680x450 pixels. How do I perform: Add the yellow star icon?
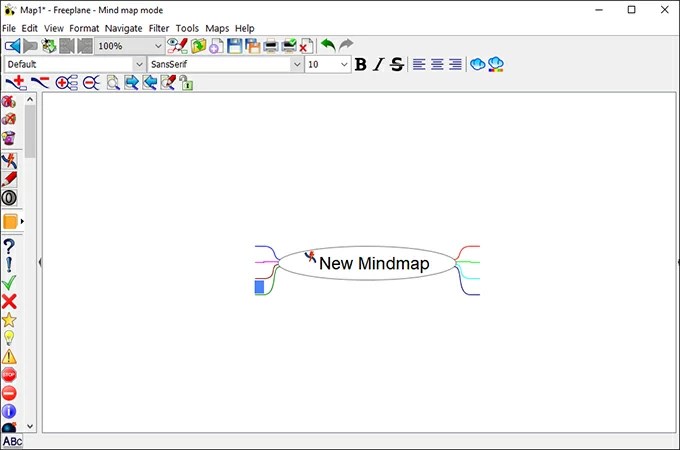(9, 320)
